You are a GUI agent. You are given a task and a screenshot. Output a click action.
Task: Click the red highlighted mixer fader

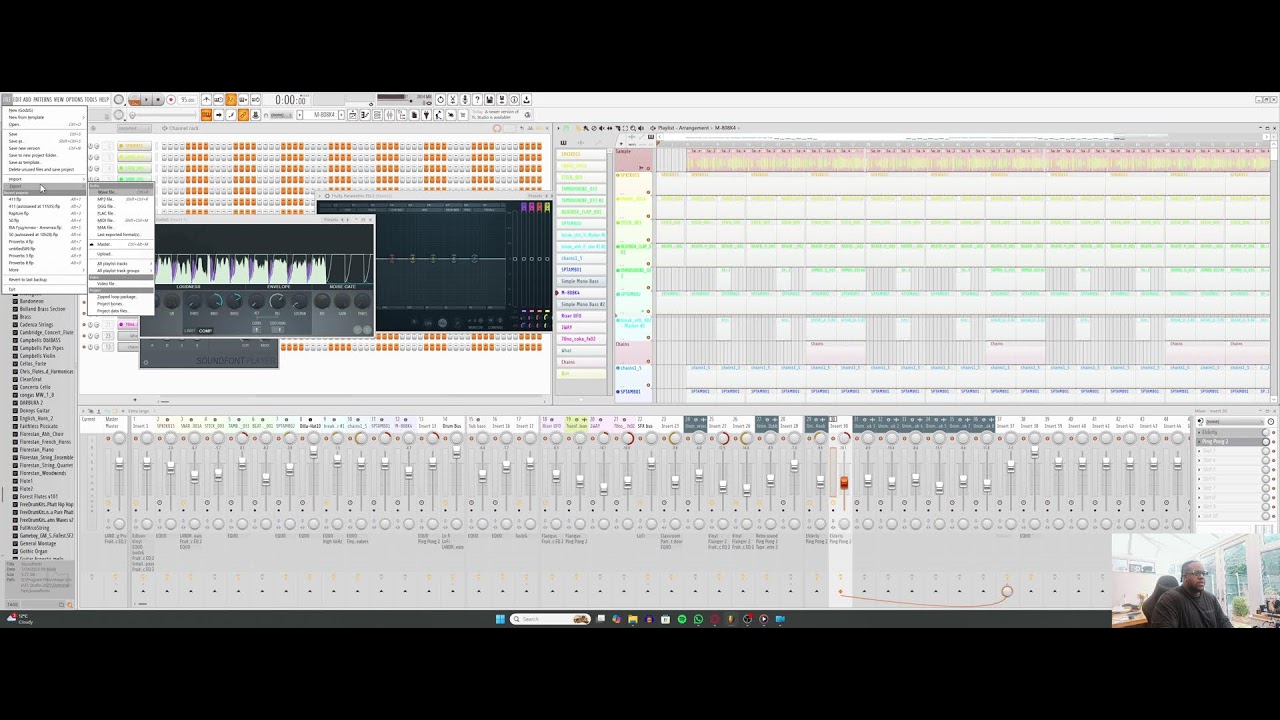pyautogui.click(x=844, y=483)
